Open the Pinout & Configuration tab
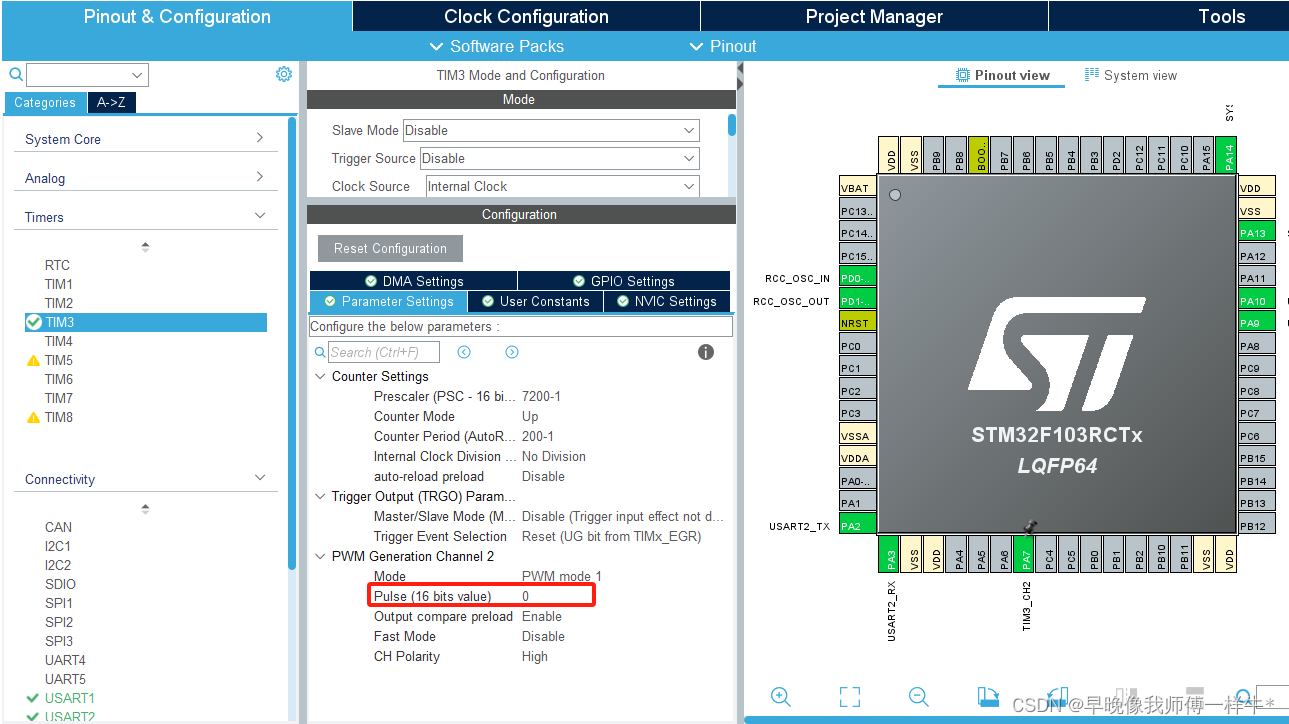 pos(177,16)
